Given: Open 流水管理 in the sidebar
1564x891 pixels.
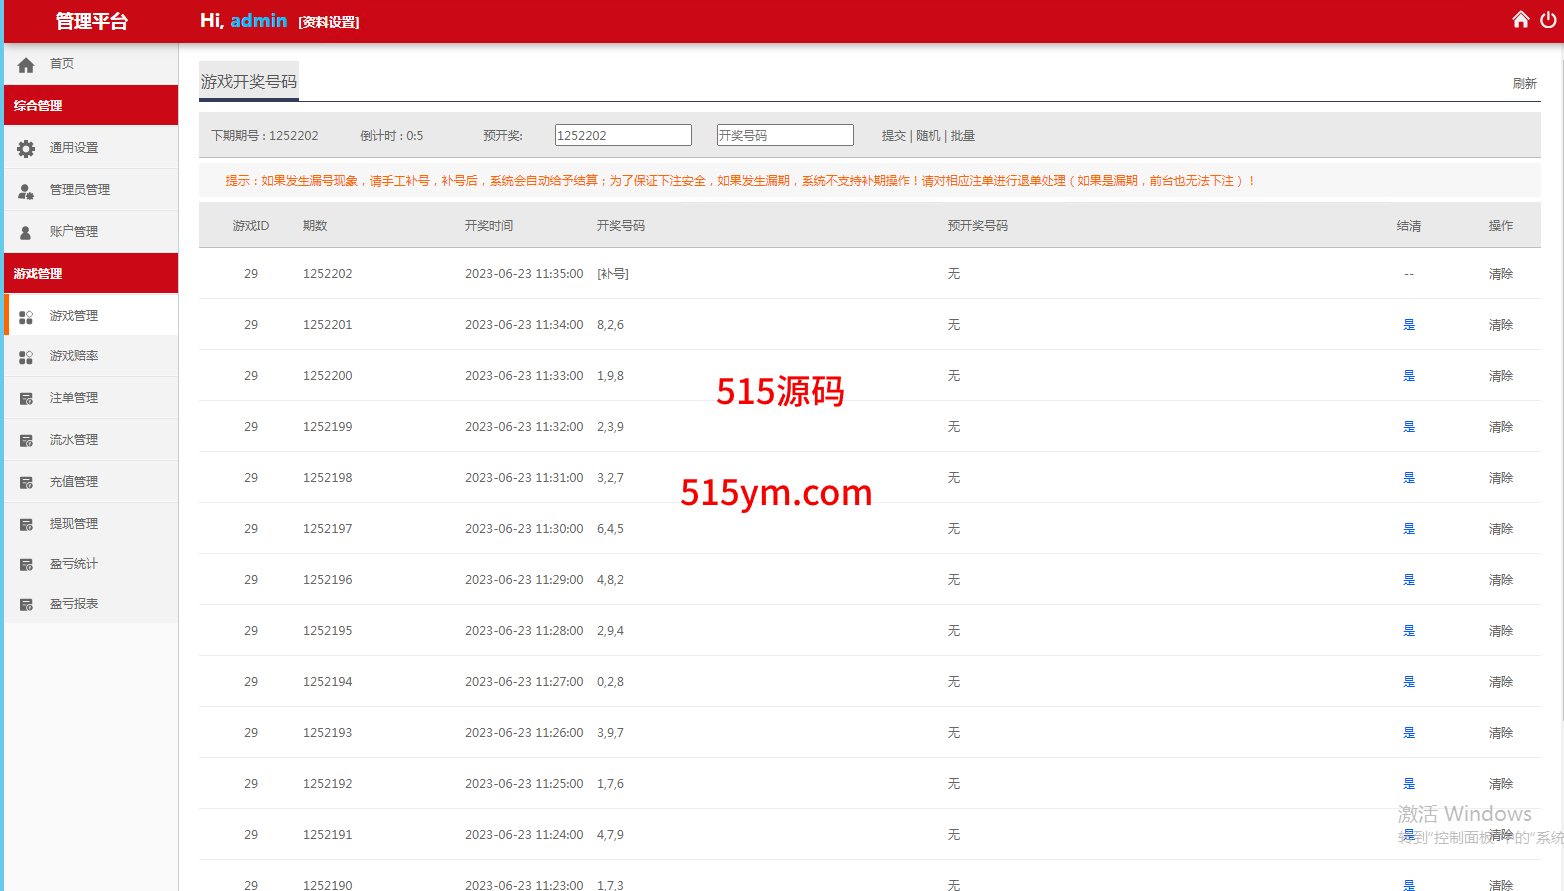Looking at the screenshot, I should click(x=74, y=440).
